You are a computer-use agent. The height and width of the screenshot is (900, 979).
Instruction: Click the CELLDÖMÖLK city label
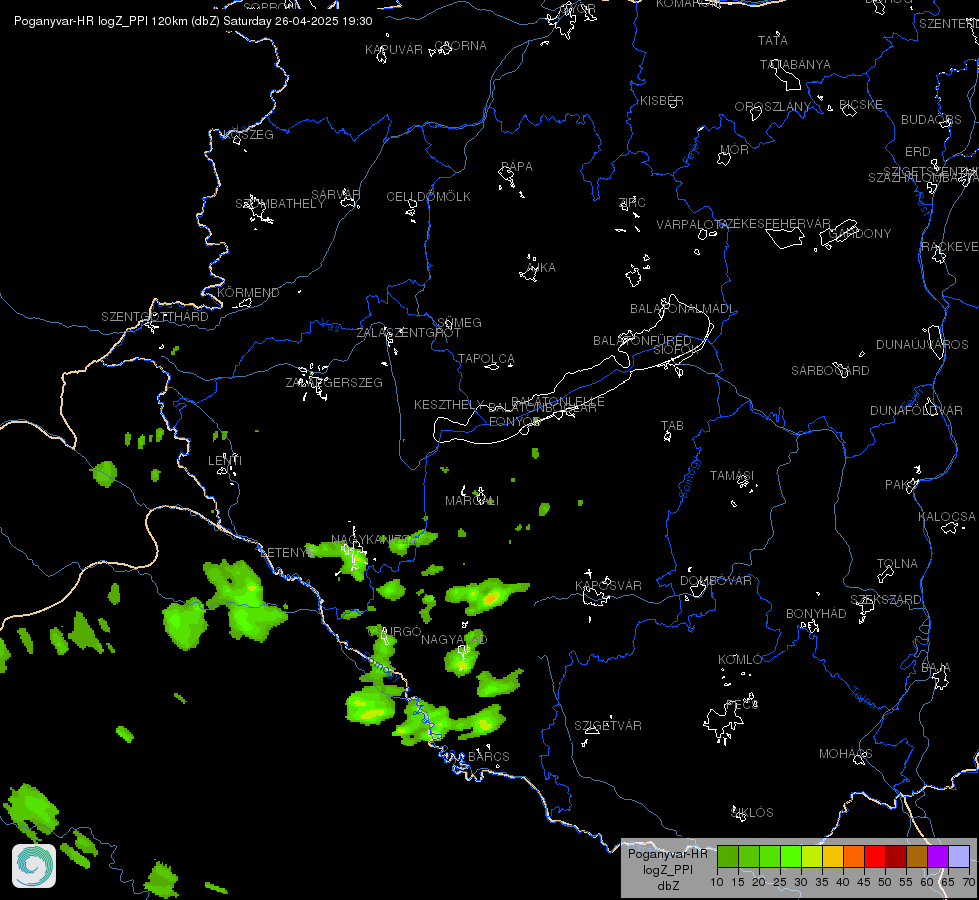pyautogui.click(x=428, y=197)
